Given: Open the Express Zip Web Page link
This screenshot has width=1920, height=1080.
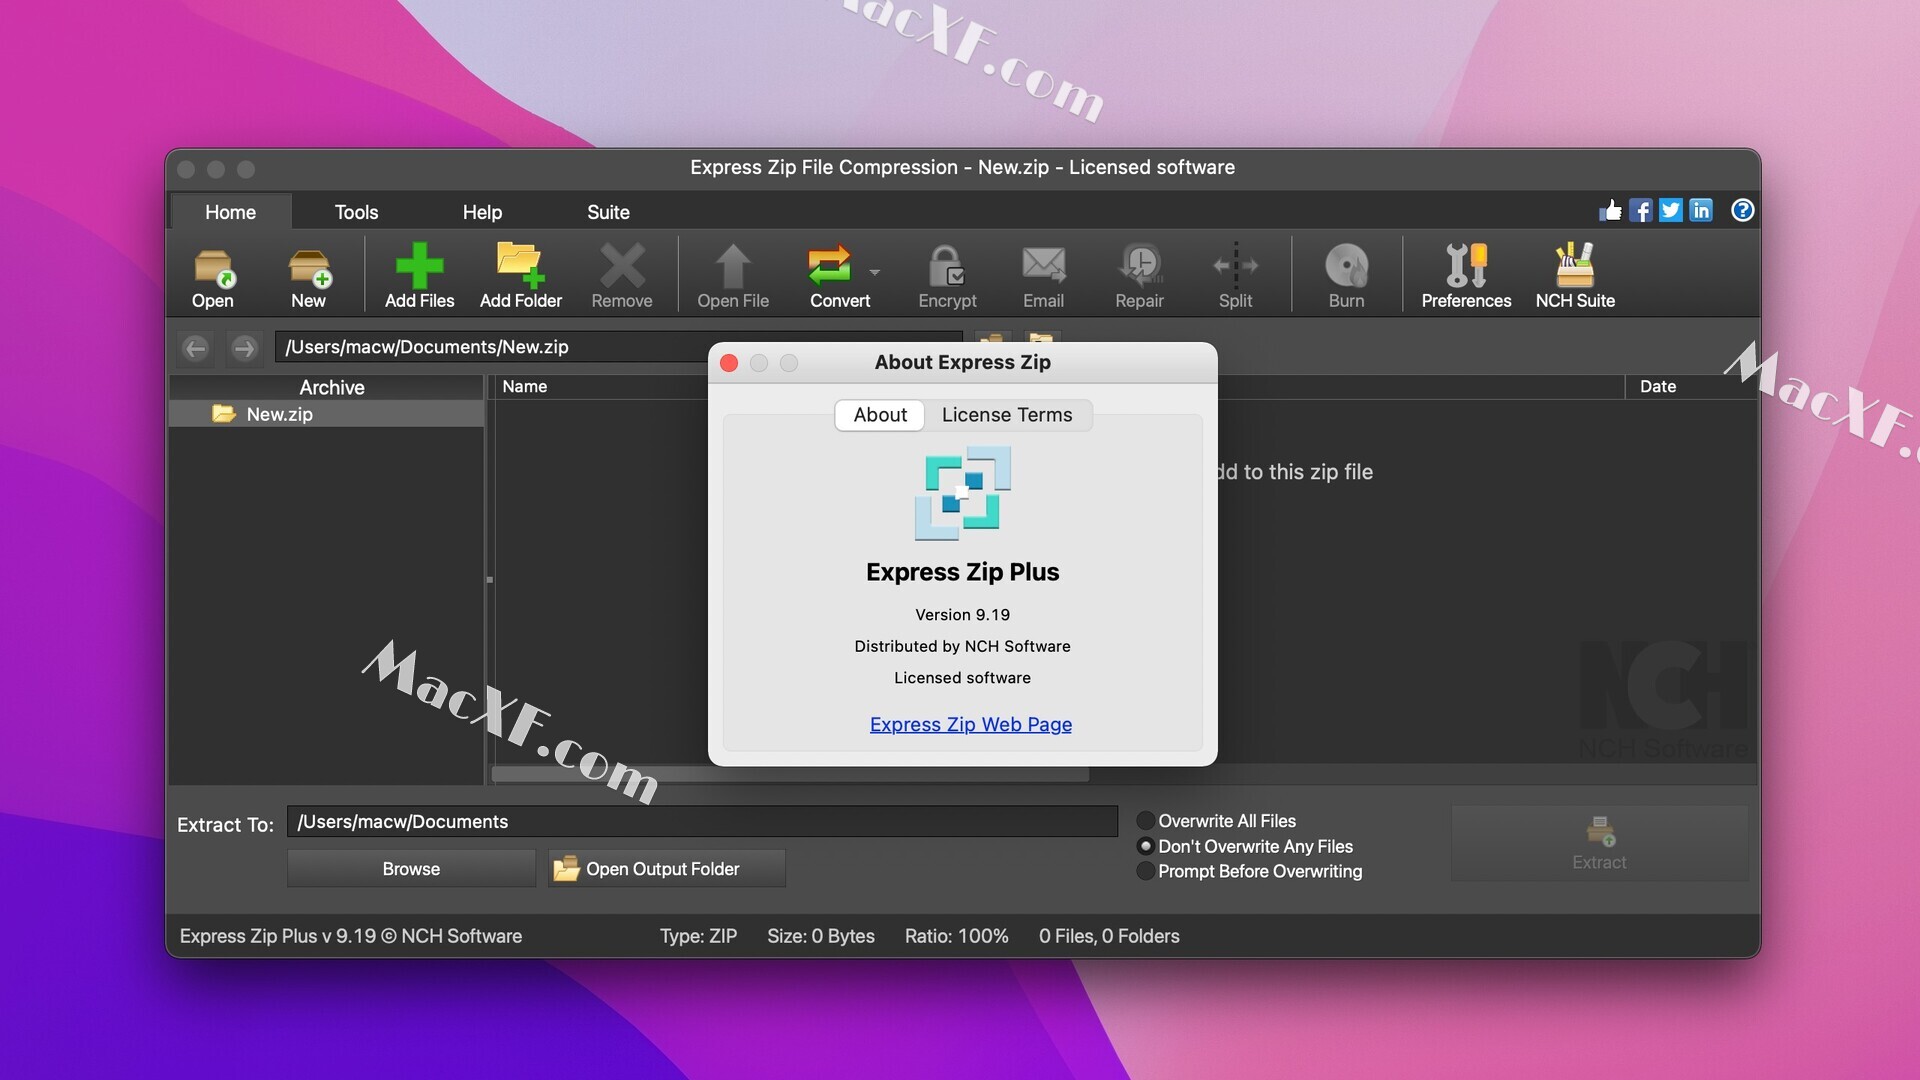Looking at the screenshot, I should click(x=971, y=724).
